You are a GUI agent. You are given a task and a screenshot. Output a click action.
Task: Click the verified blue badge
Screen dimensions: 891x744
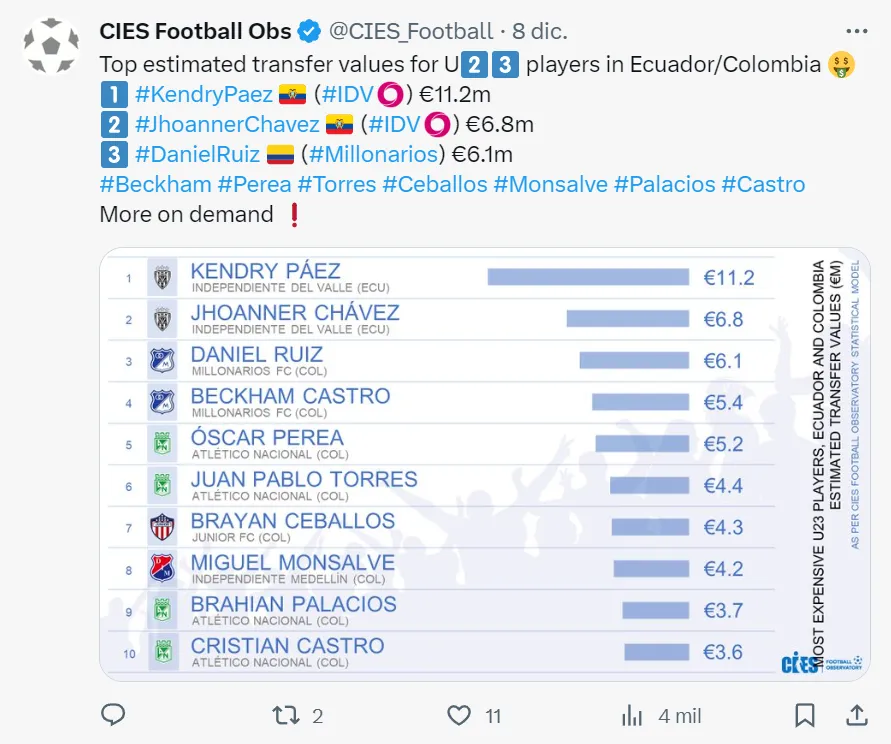pyautogui.click(x=309, y=32)
